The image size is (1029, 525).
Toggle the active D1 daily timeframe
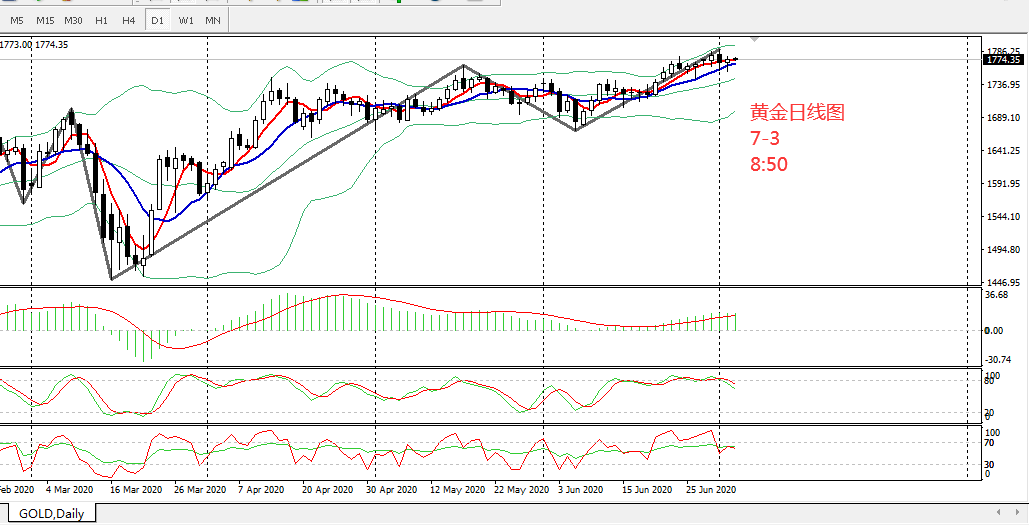point(157,20)
